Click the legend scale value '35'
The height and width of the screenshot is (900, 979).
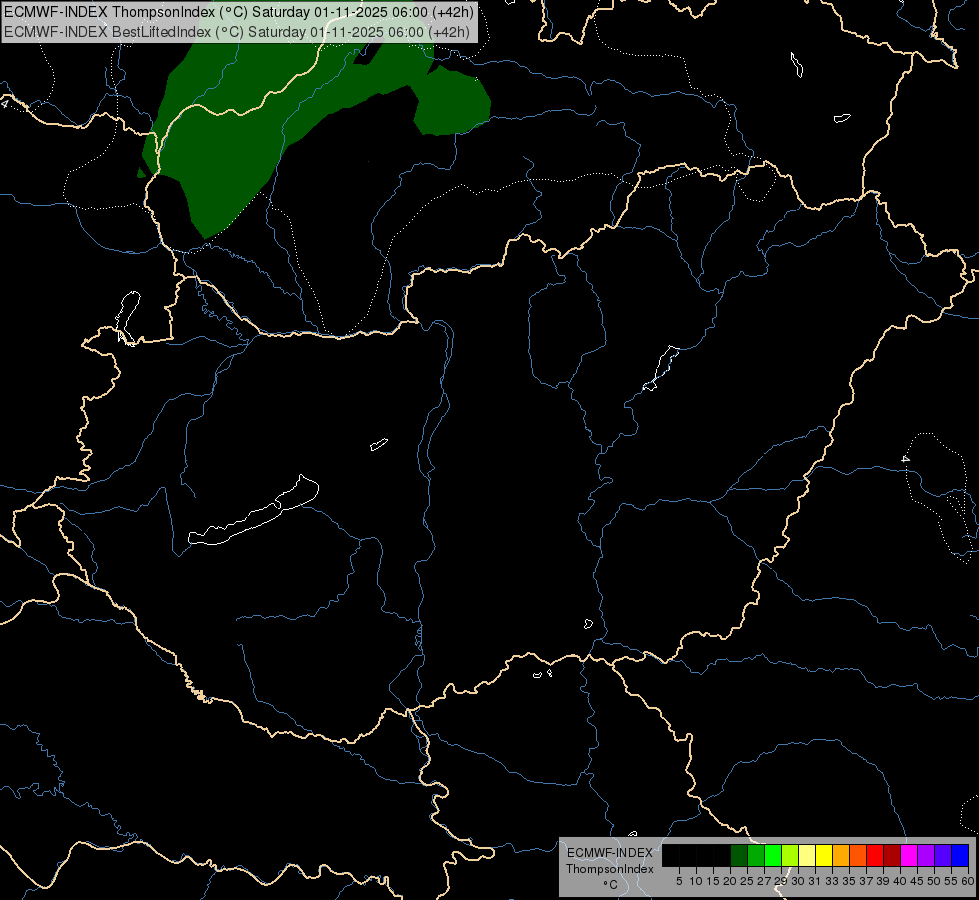point(849,881)
